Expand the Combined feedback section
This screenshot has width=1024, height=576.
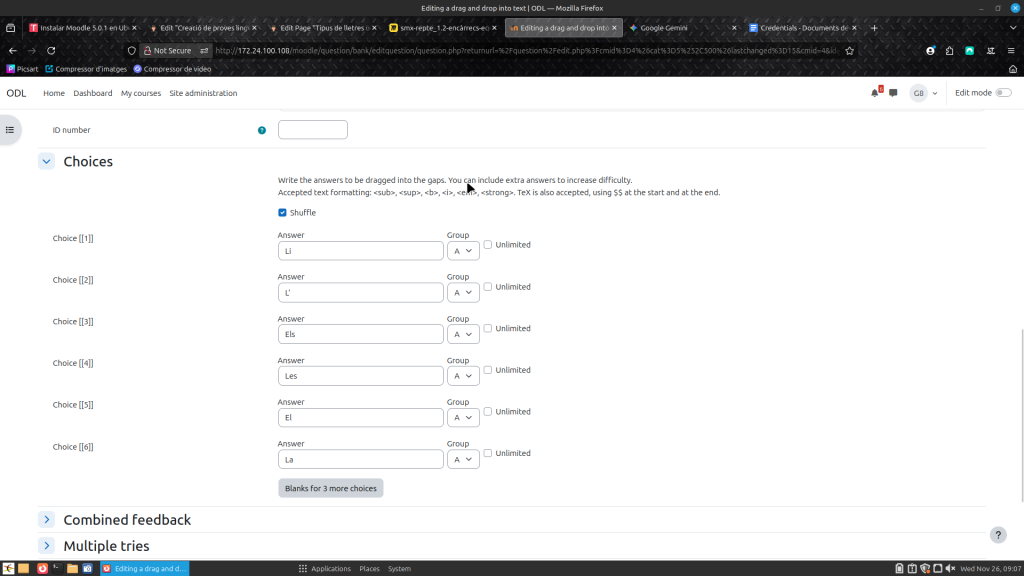point(46,520)
